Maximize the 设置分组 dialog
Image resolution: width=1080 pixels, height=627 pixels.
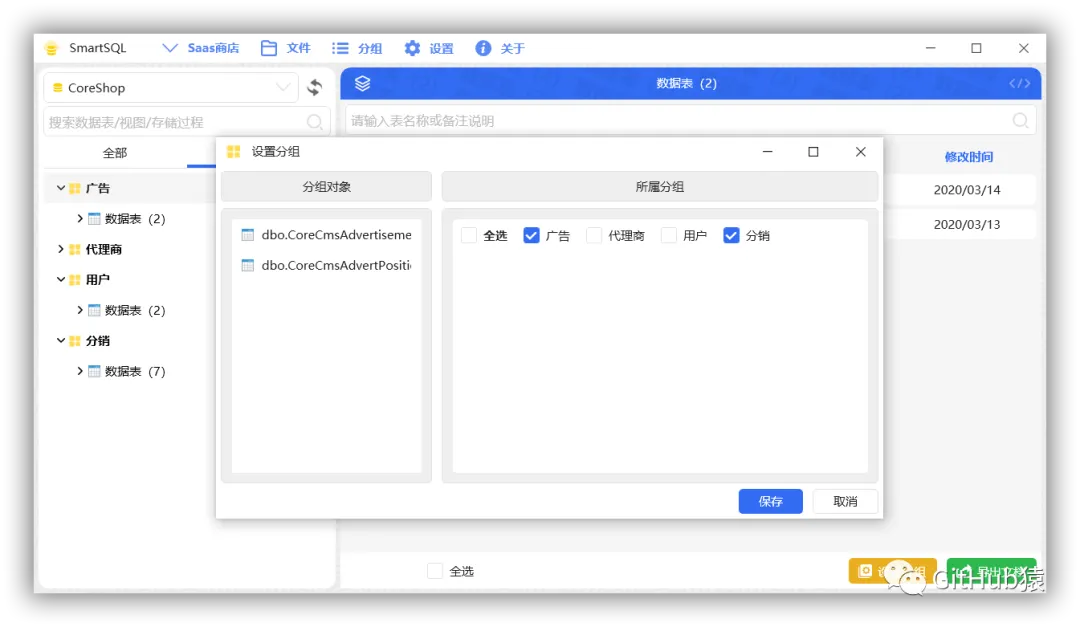pos(813,152)
